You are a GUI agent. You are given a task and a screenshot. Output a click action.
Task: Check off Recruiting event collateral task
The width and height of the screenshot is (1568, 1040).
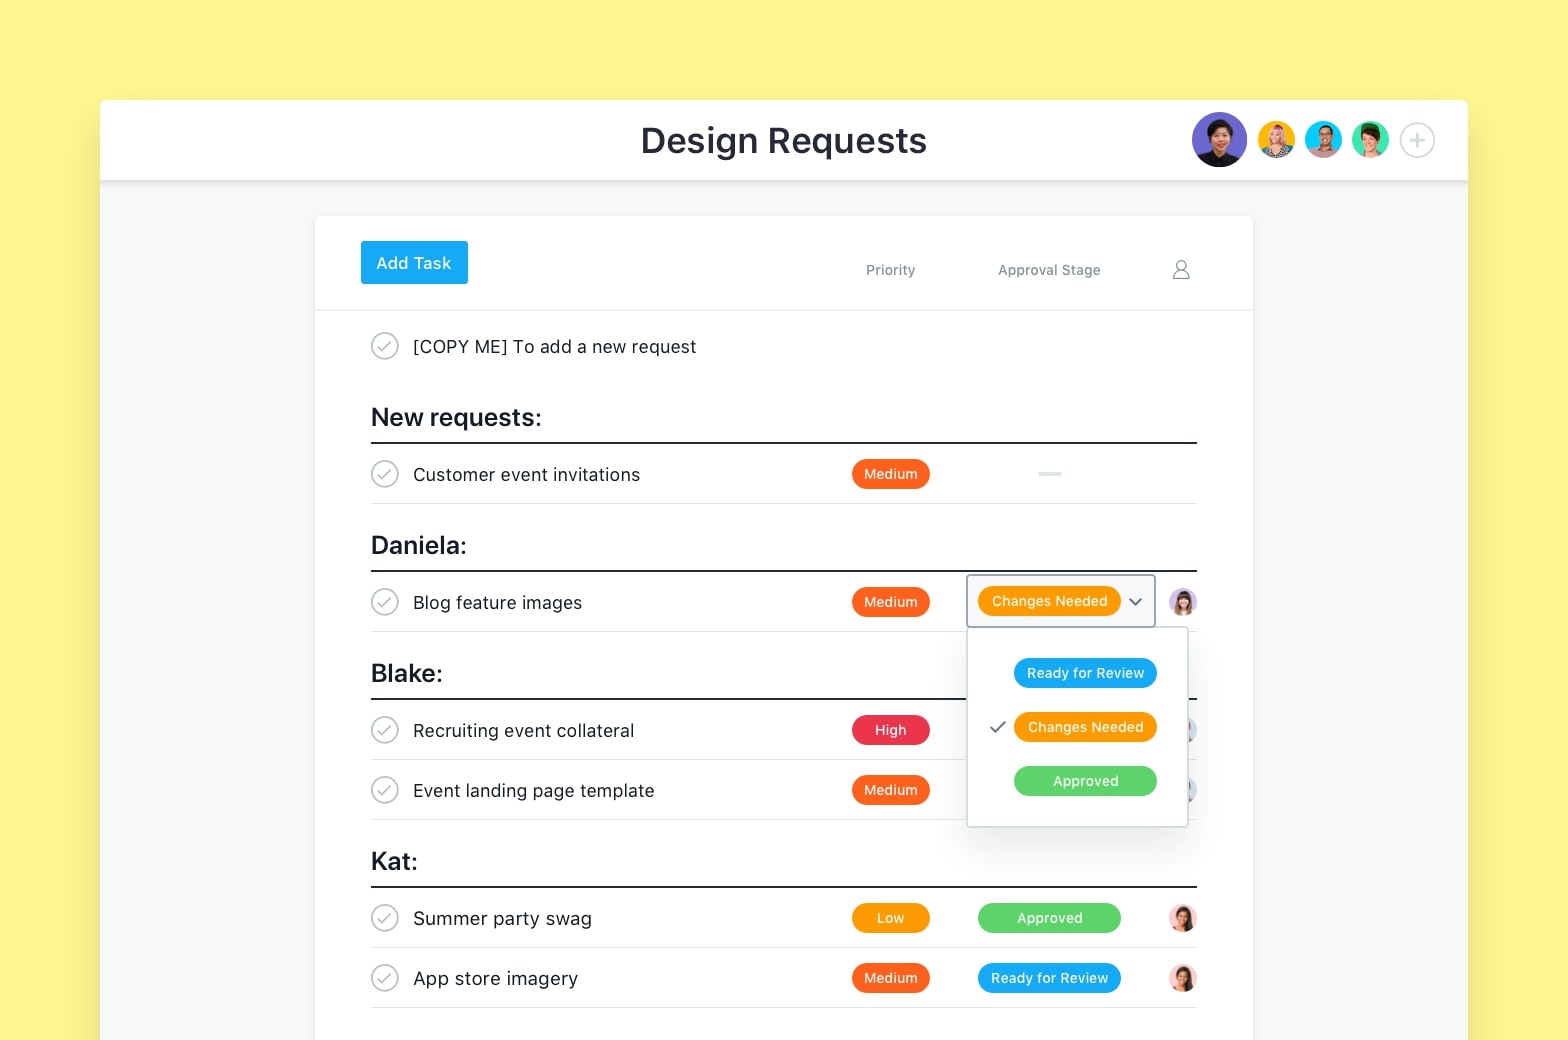385,730
